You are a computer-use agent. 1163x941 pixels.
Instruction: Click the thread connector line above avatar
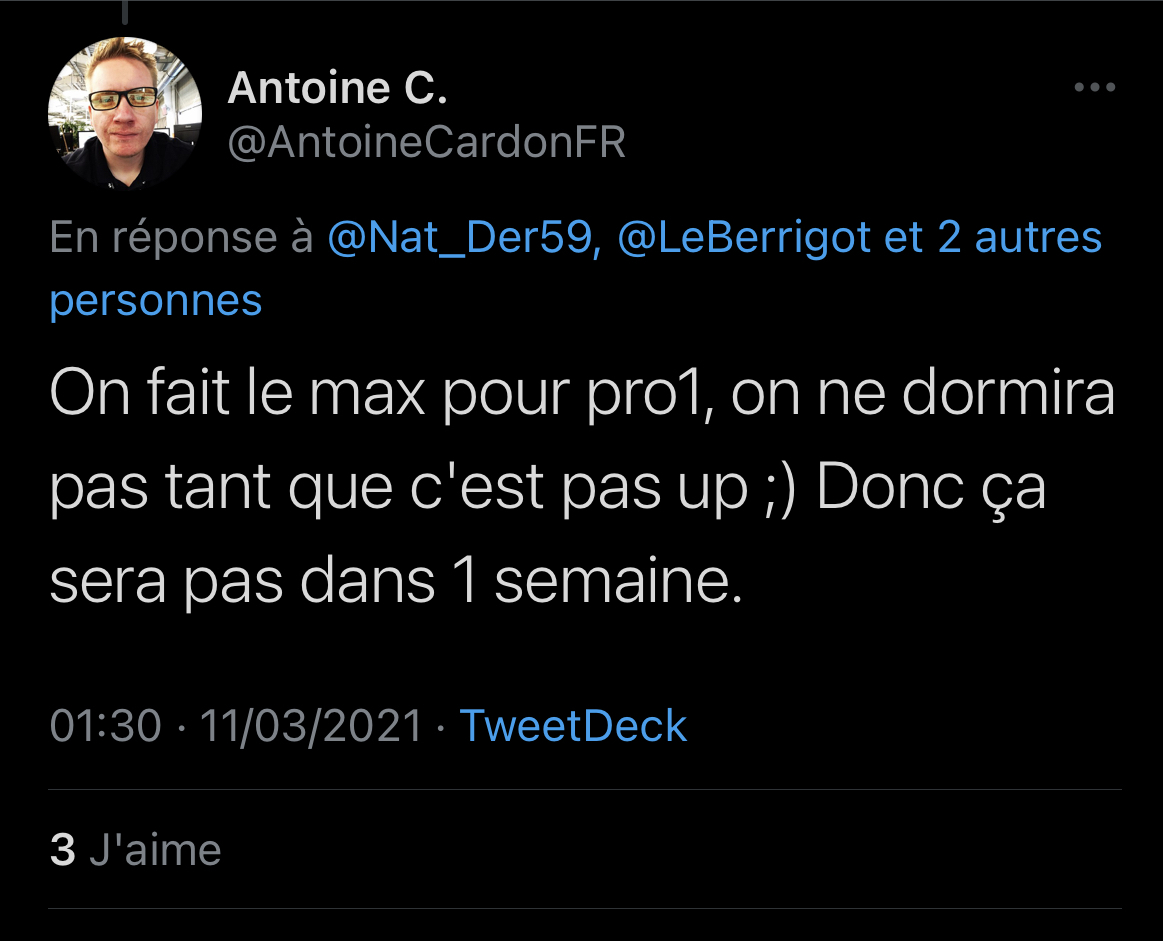[x=125, y=12]
